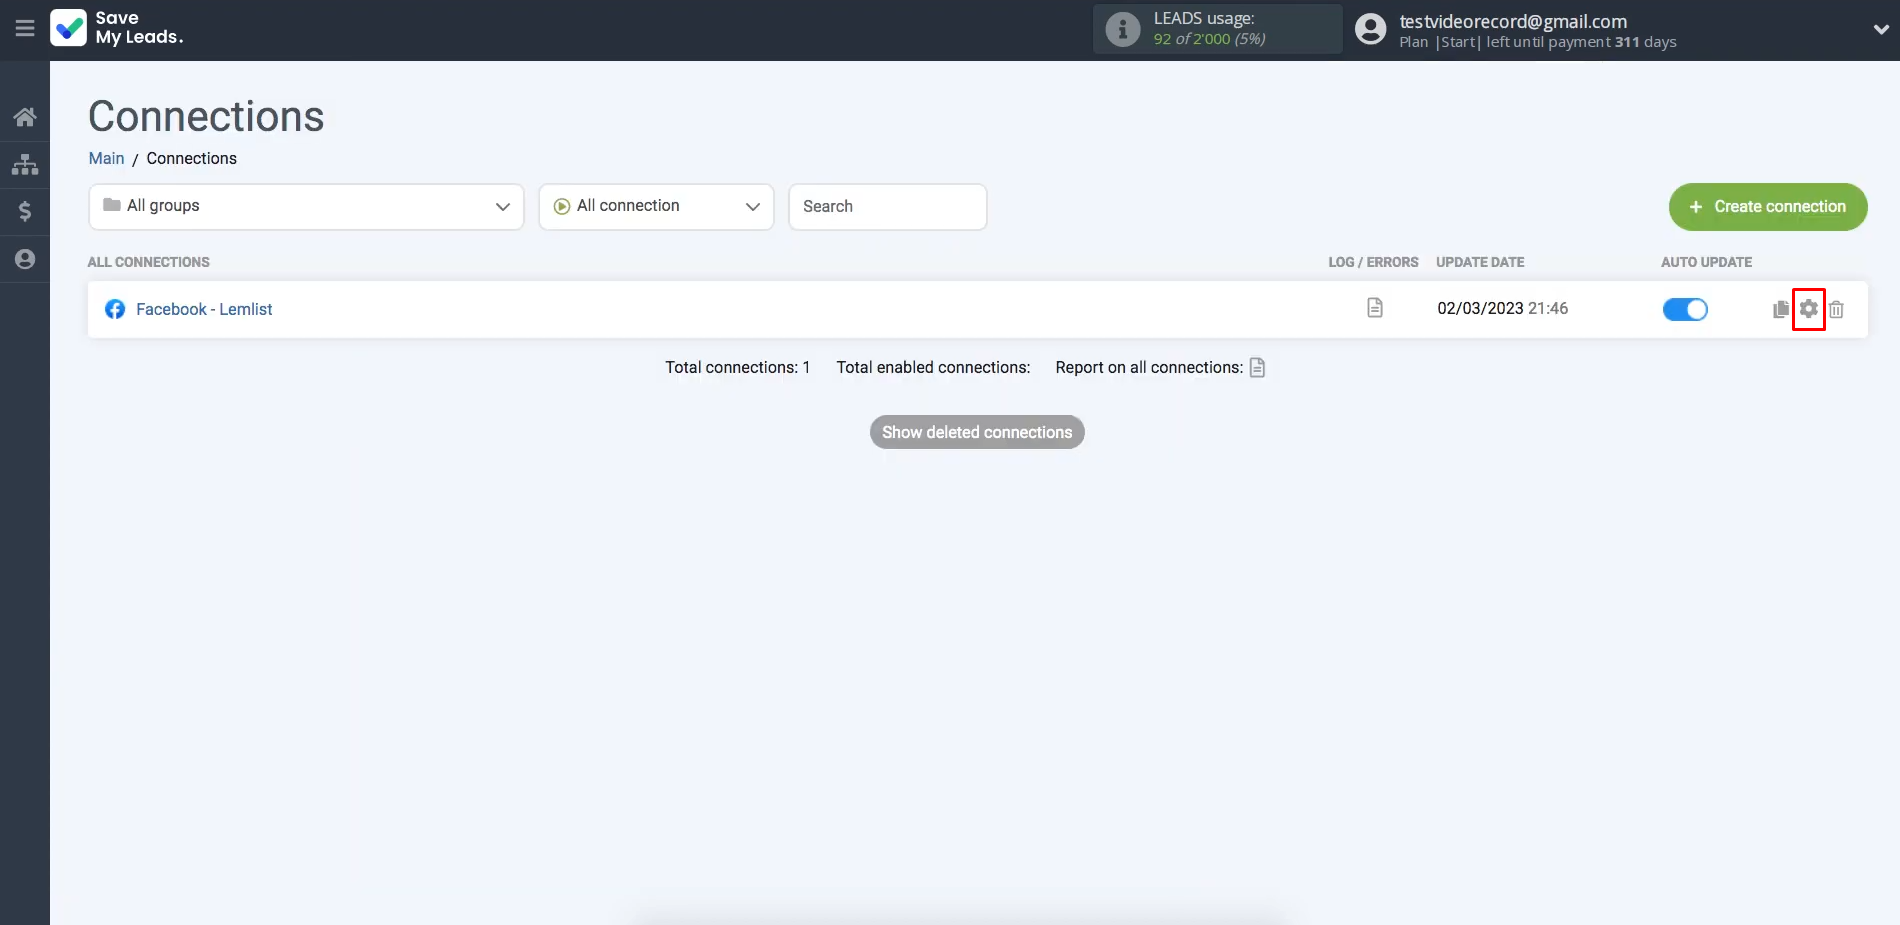Toggle auto update for Facebook - Lemlist
The width and height of the screenshot is (1900, 925).
point(1685,309)
